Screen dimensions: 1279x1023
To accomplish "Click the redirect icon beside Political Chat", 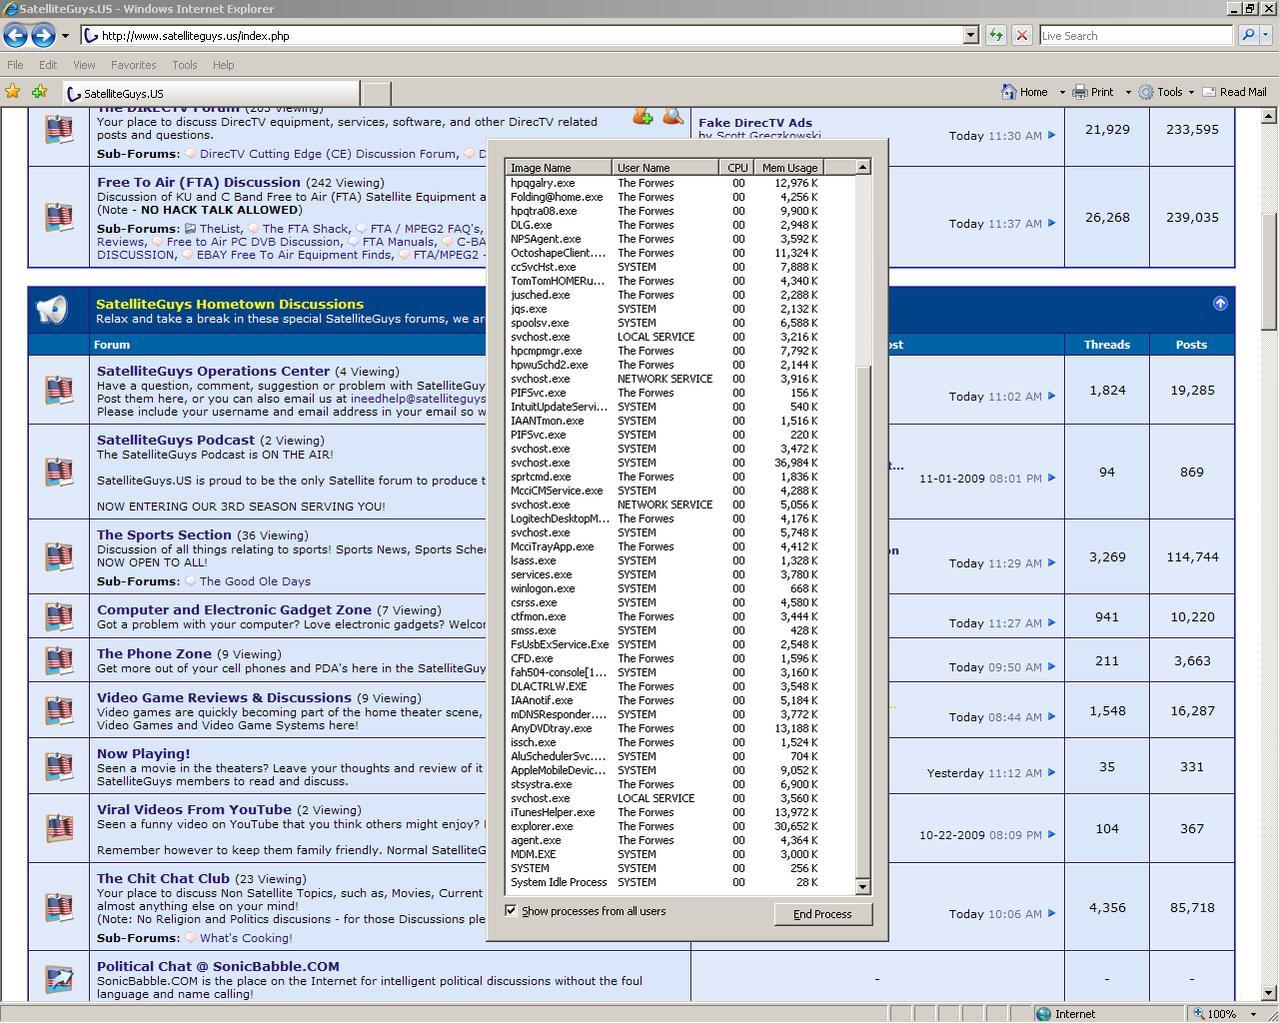I will click(x=59, y=978).
